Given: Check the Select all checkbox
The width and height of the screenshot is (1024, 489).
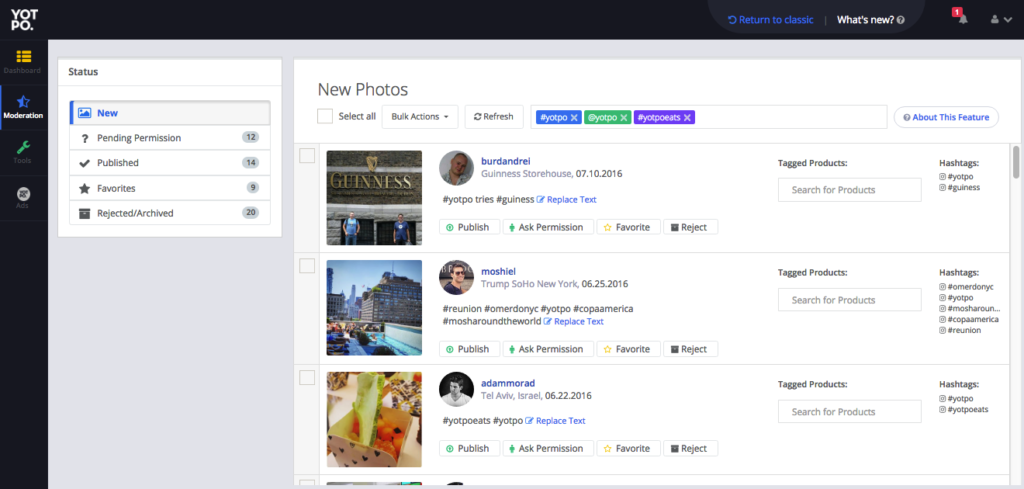Looking at the screenshot, I should 325,116.
